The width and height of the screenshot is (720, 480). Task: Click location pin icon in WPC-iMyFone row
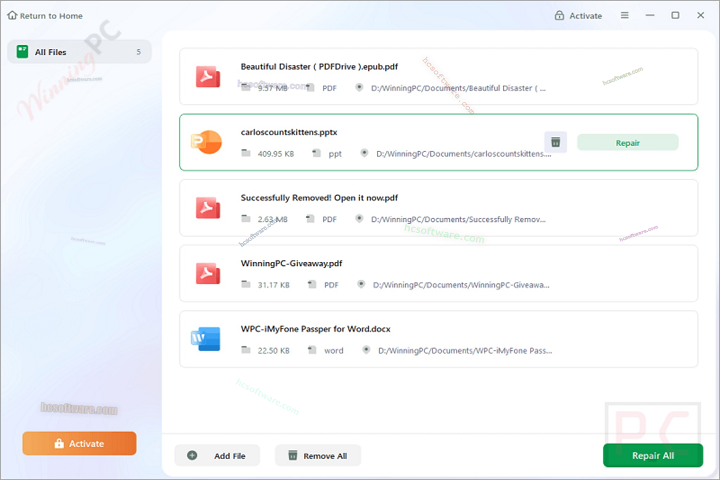tap(366, 350)
